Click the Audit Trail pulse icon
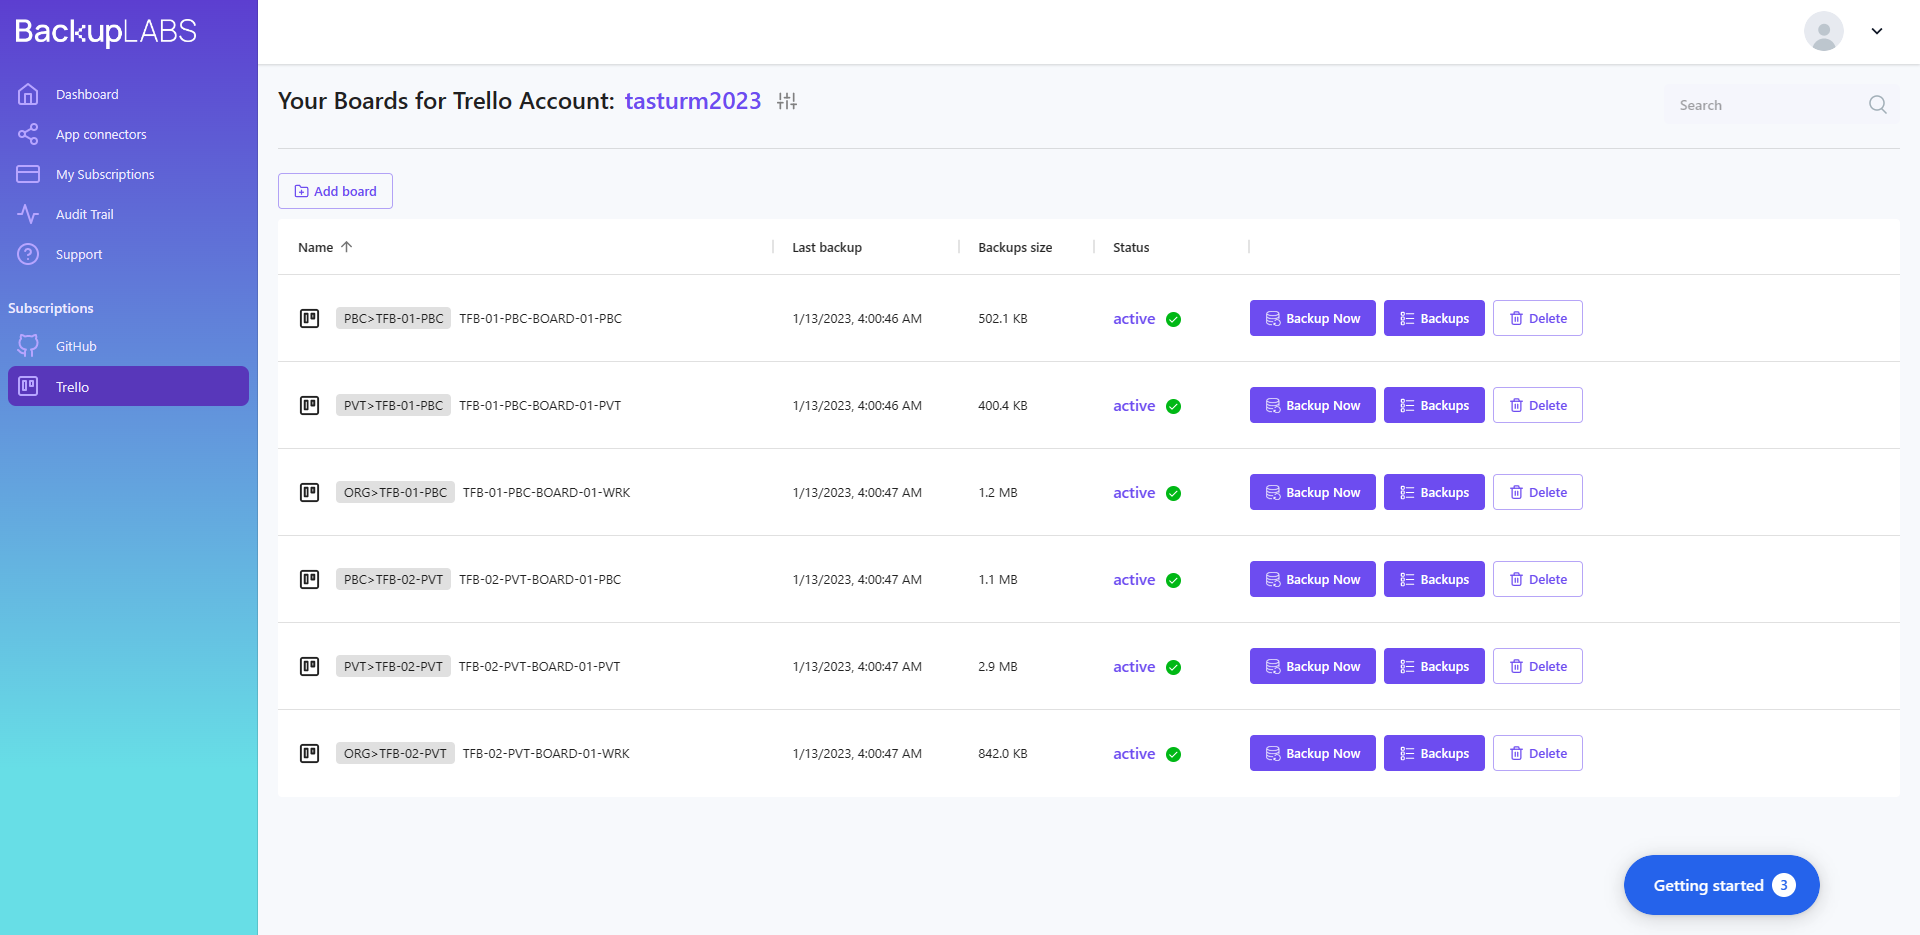The width and height of the screenshot is (1920, 935). coord(28,214)
